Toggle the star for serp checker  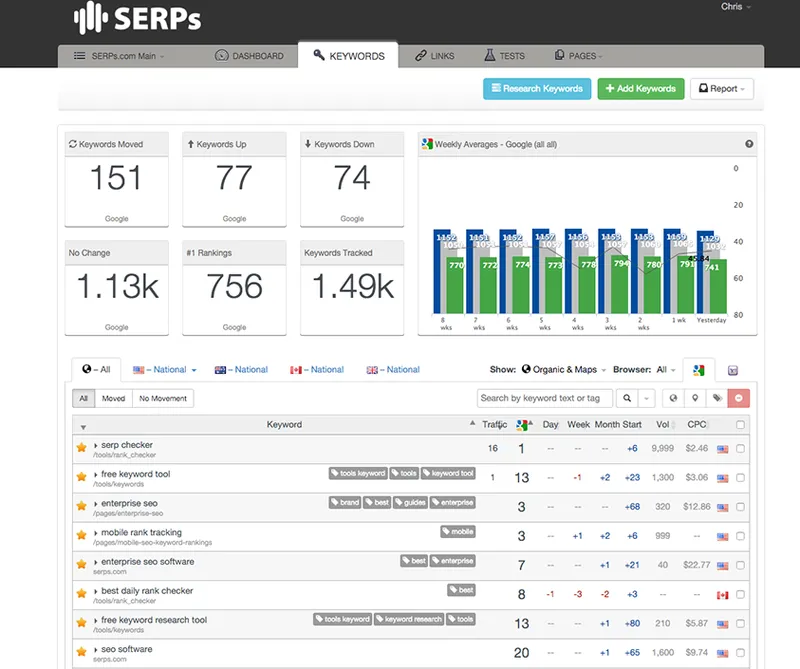[x=82, y=448]
